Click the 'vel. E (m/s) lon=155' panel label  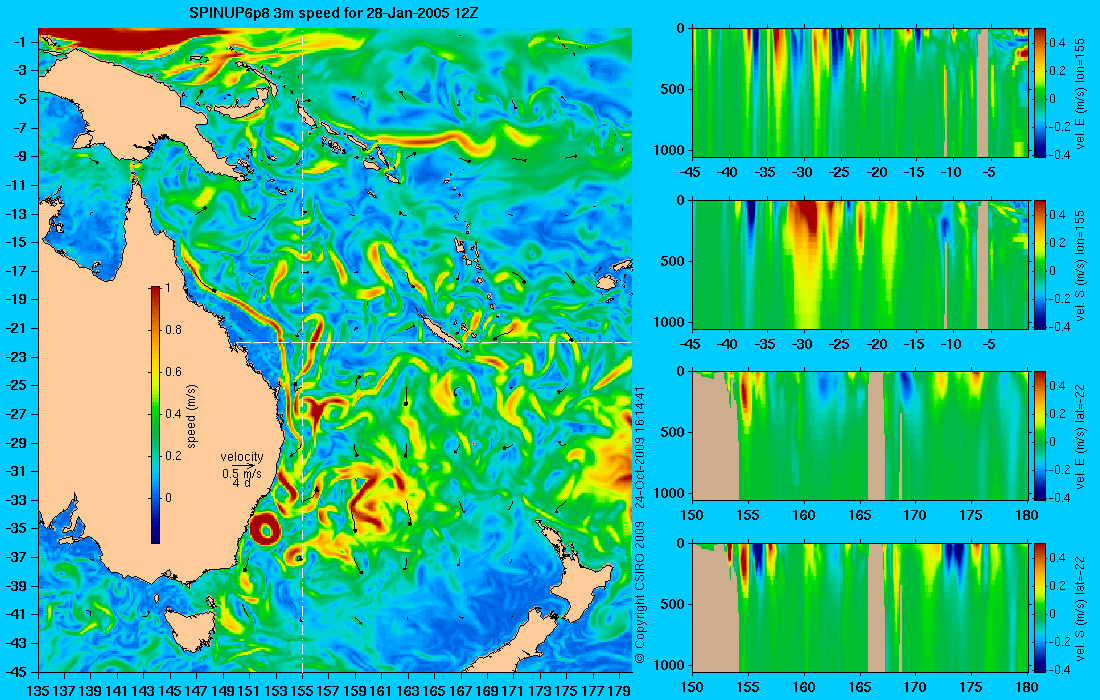(x=1080, y=93)
